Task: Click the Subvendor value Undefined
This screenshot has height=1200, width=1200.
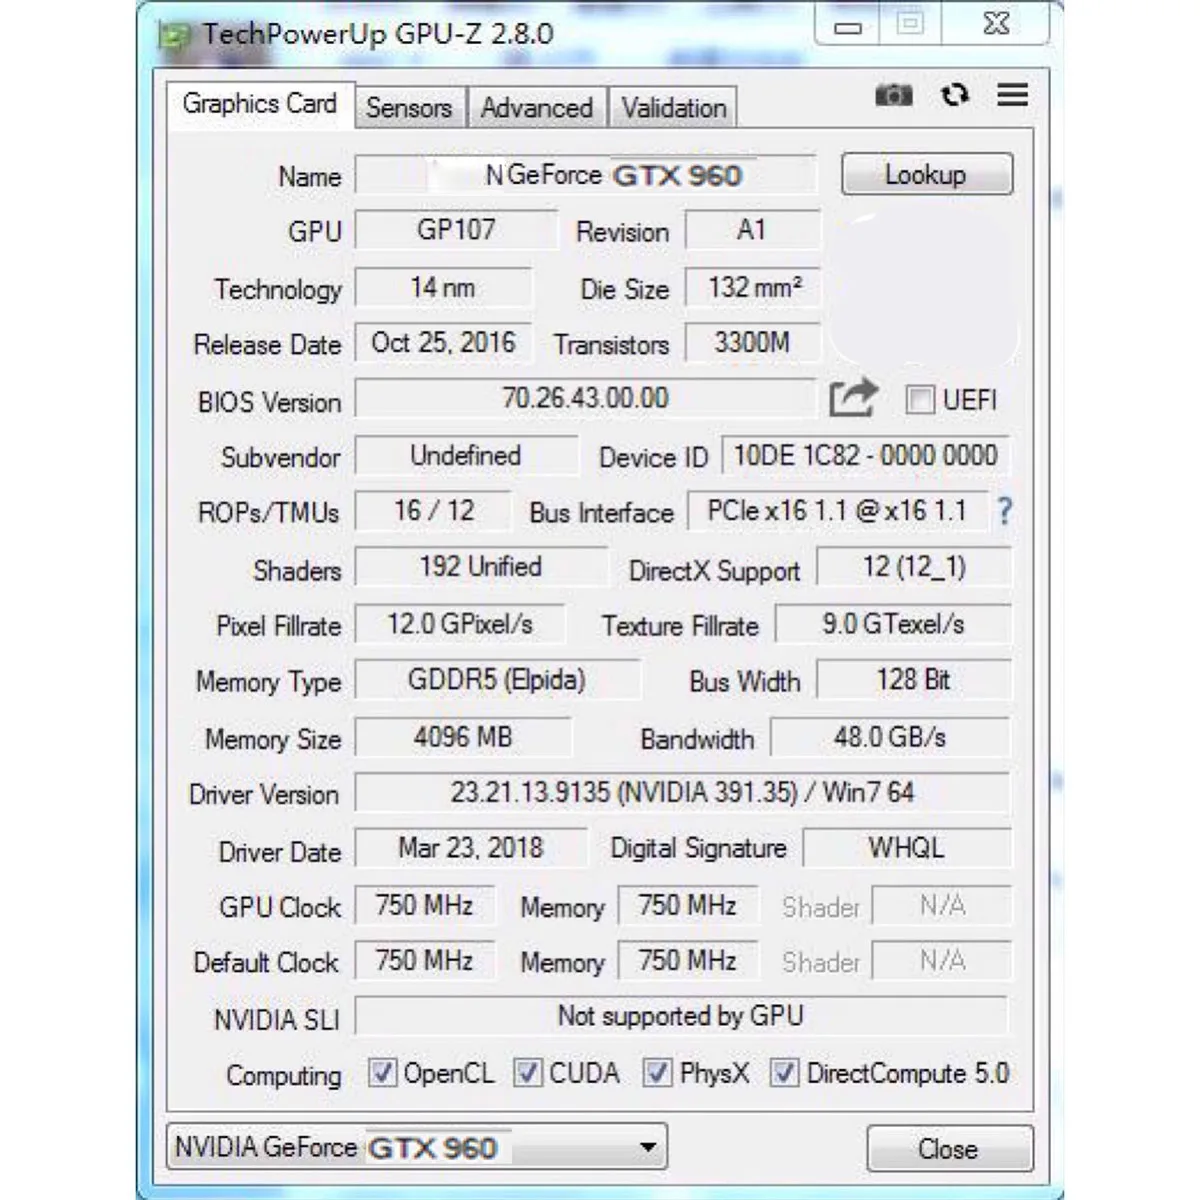Action: [x=466, y=455]
